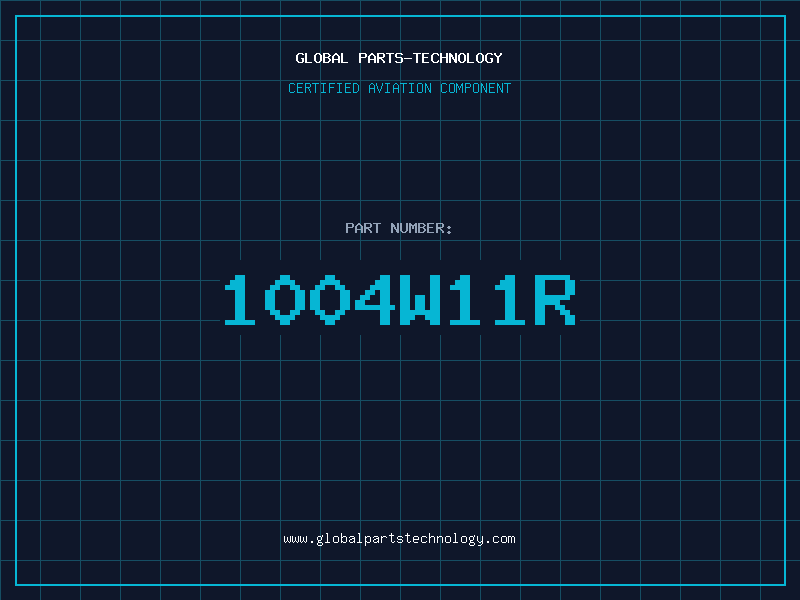Select the word CERTIFIED in the subtitle
Image resolution: width=800 pixels, height=600 pixels.
[x=324, y=88]
